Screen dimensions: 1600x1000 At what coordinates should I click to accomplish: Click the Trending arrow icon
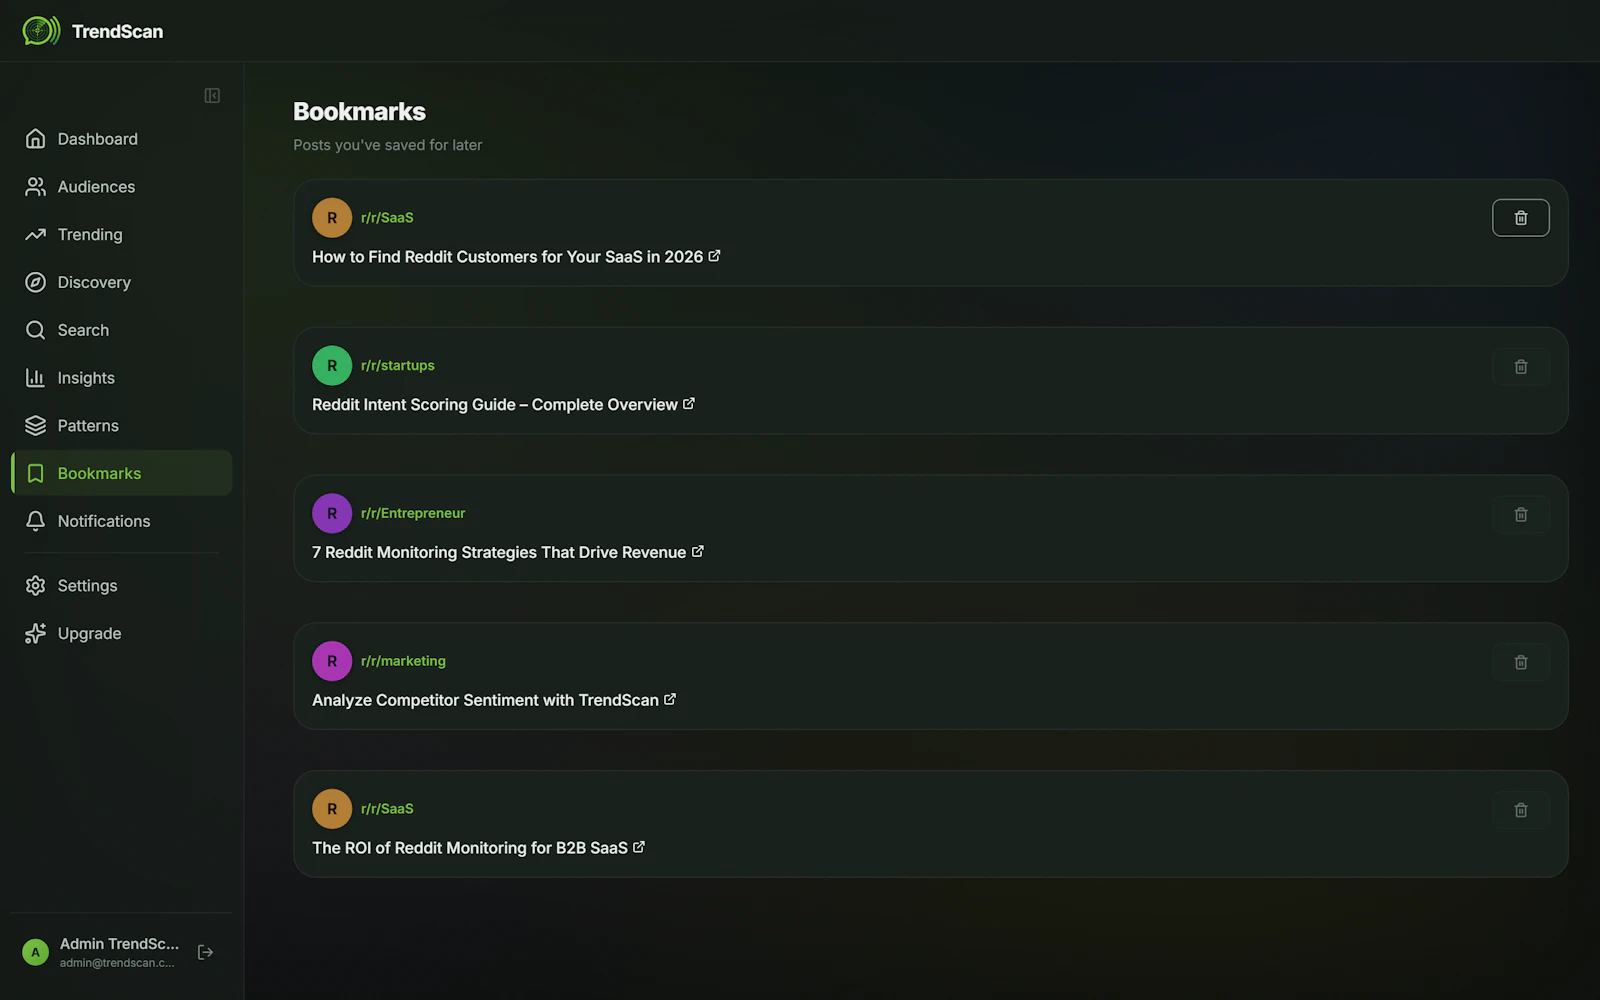[x=36, y=235]
